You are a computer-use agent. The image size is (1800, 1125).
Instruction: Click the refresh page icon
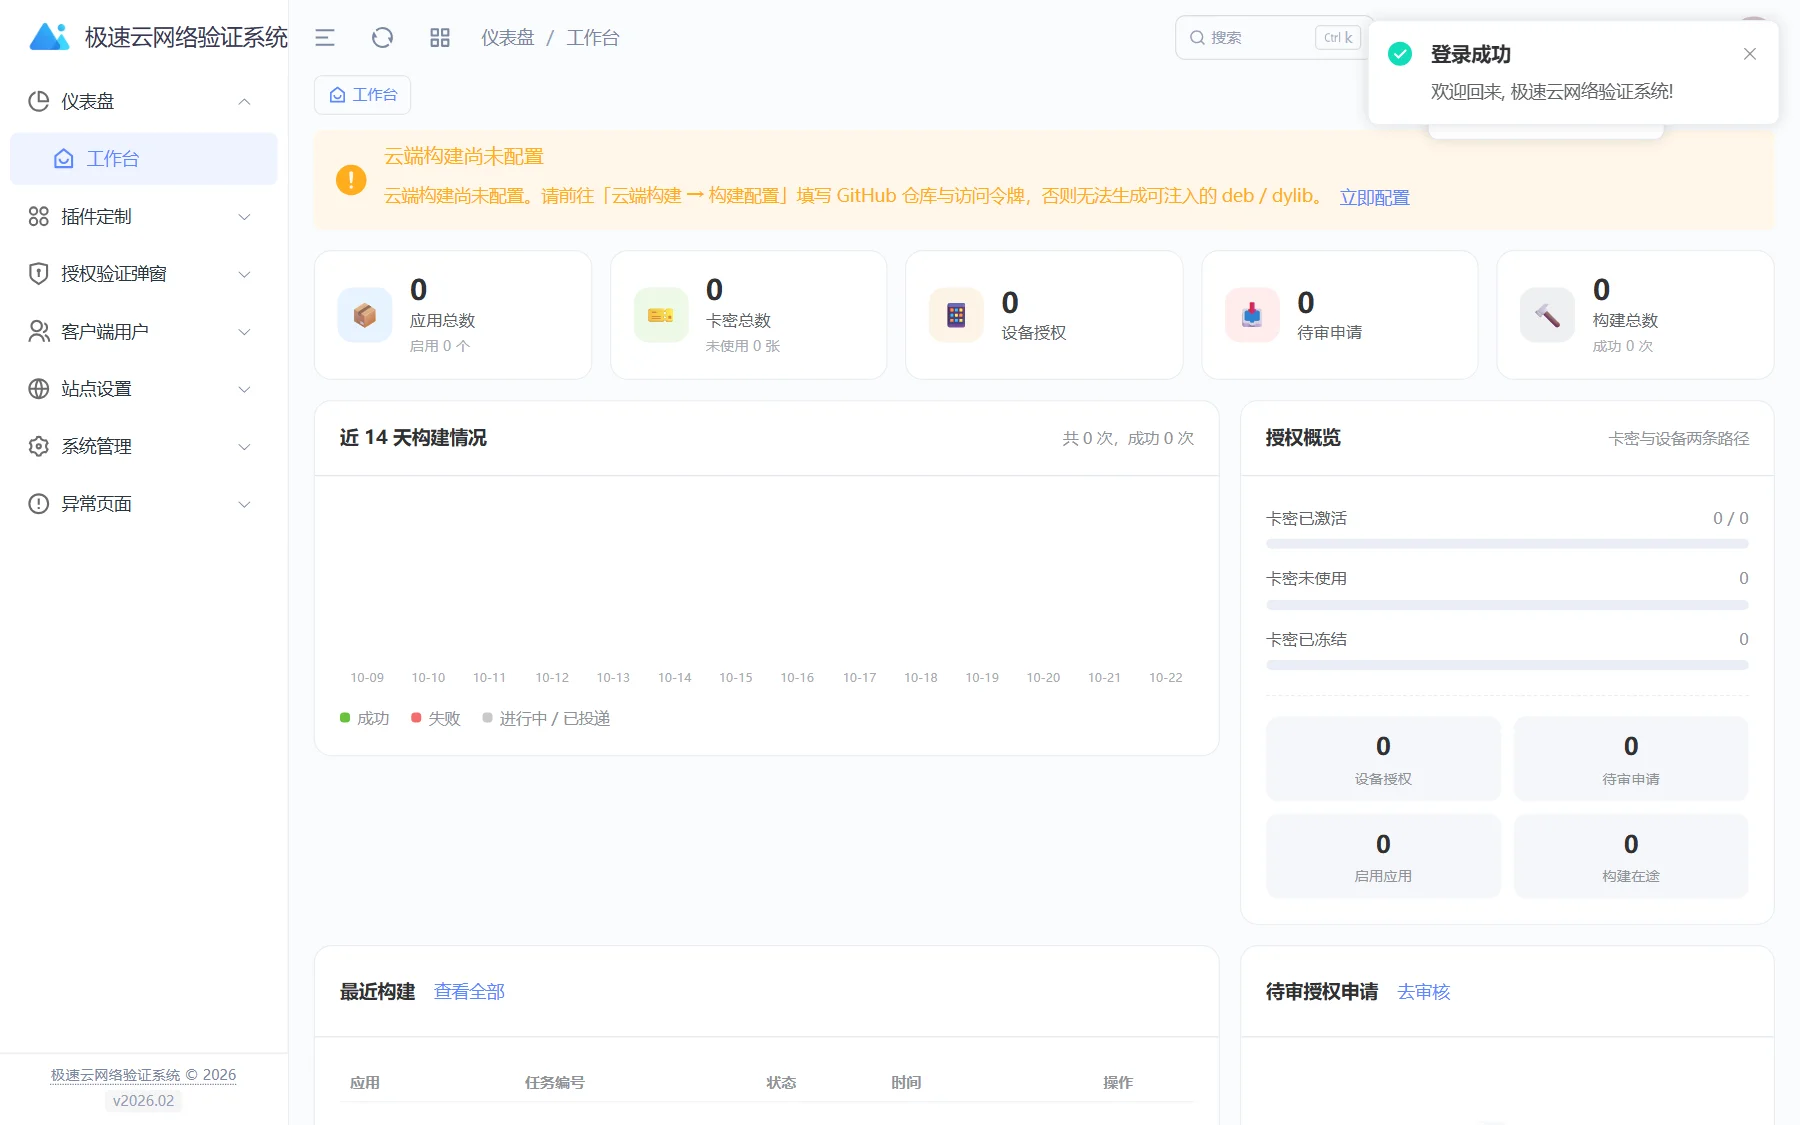point(382,38)
